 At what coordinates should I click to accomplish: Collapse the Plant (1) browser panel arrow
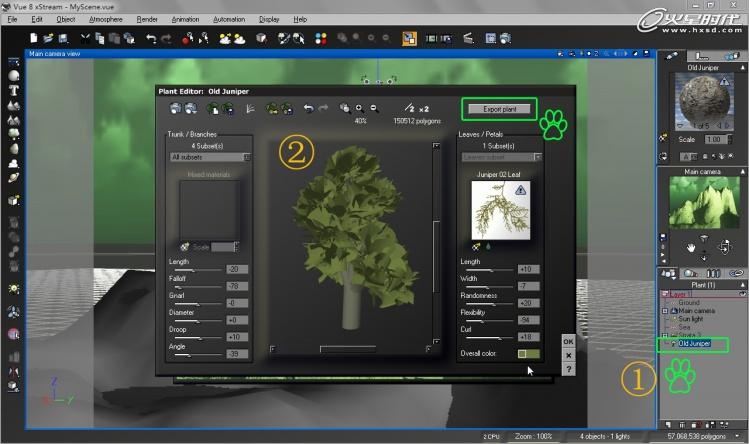tap(742, 285)
